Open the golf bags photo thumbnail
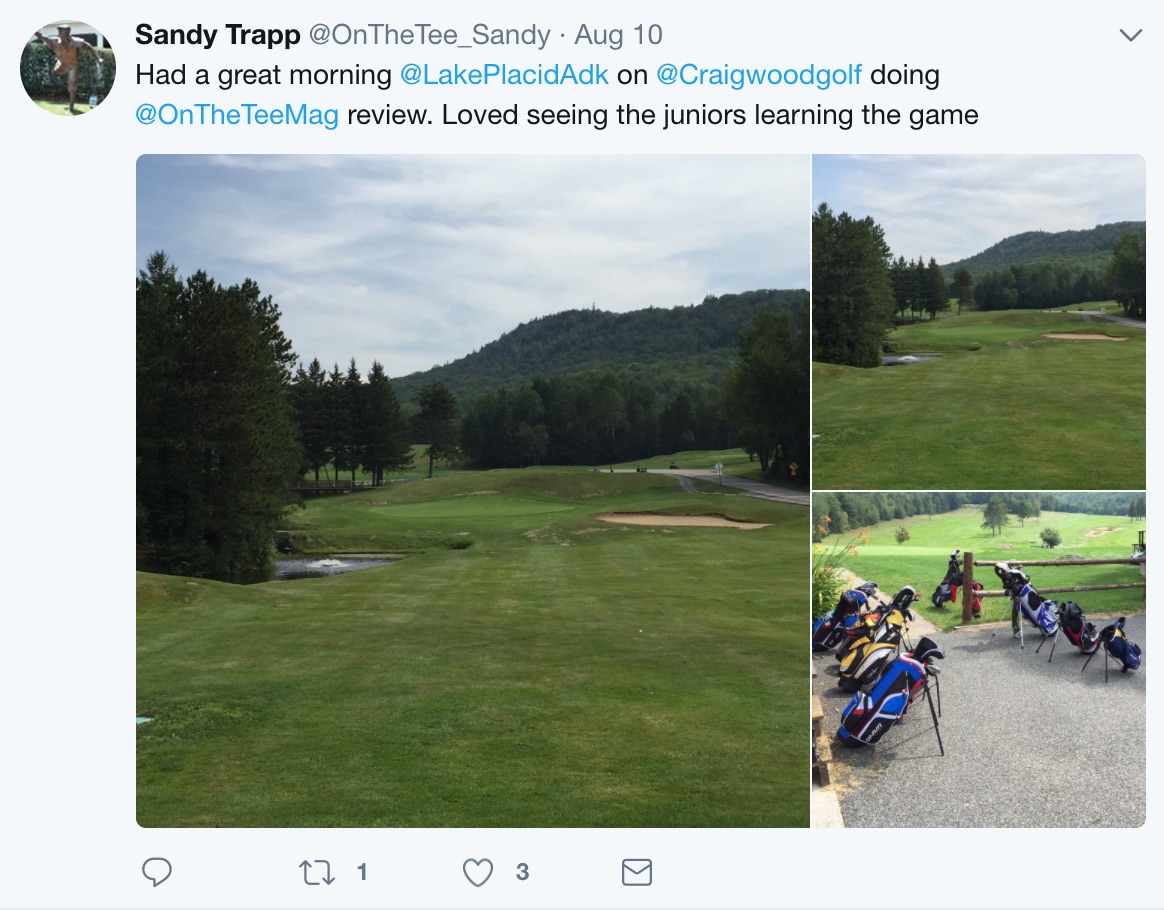1164x910 pixels. tap(978, 660)
